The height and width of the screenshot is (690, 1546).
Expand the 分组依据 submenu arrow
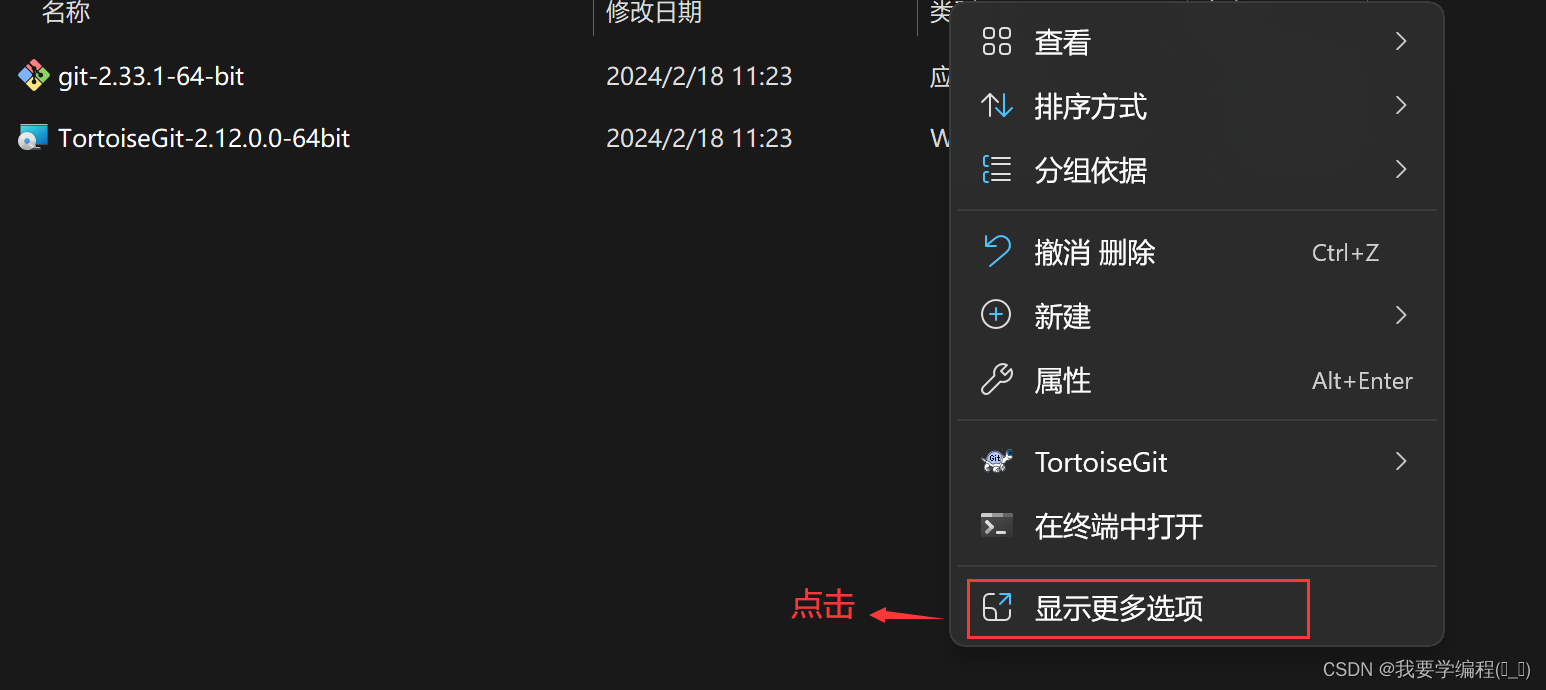1401,169
